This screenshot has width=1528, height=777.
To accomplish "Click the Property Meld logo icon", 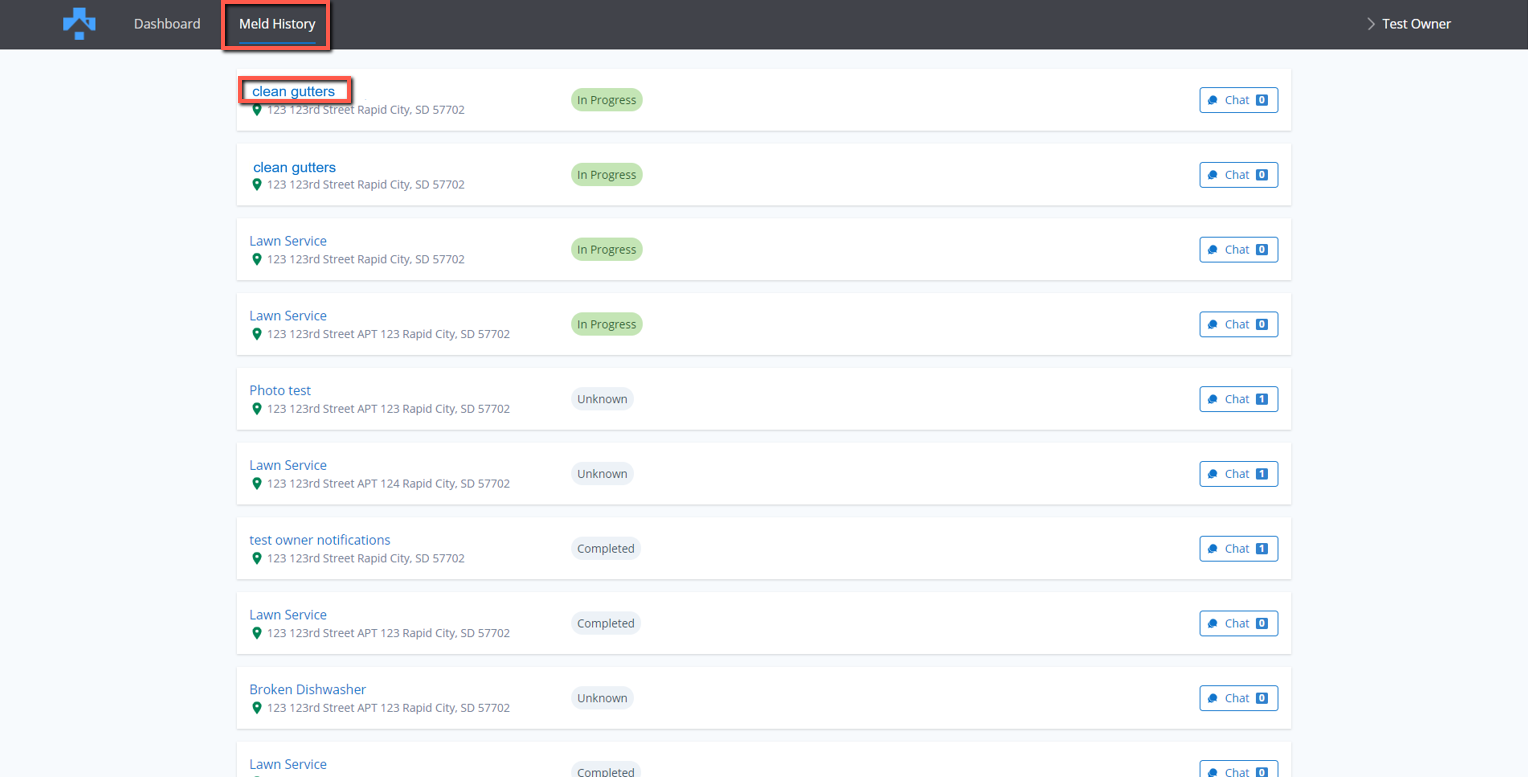I will (79, 23).
